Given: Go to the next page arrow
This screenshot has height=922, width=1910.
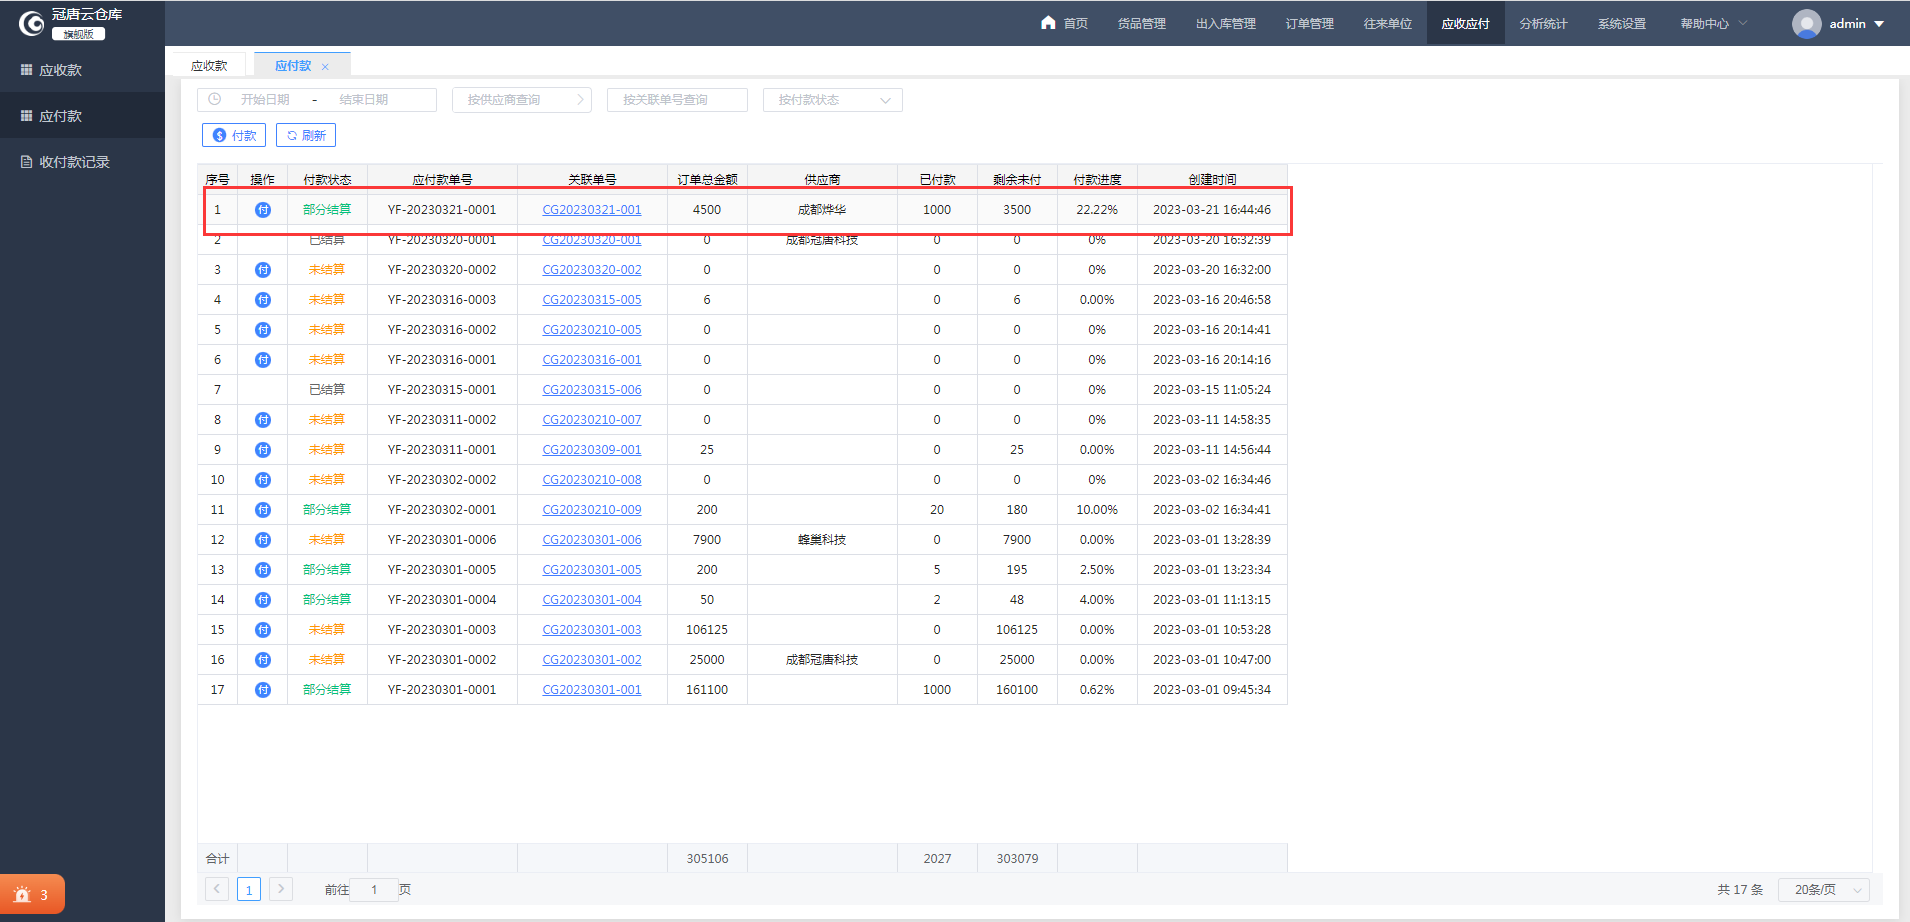Looking at the screenshot, I should pyautogui.click(x=281, y=889).
